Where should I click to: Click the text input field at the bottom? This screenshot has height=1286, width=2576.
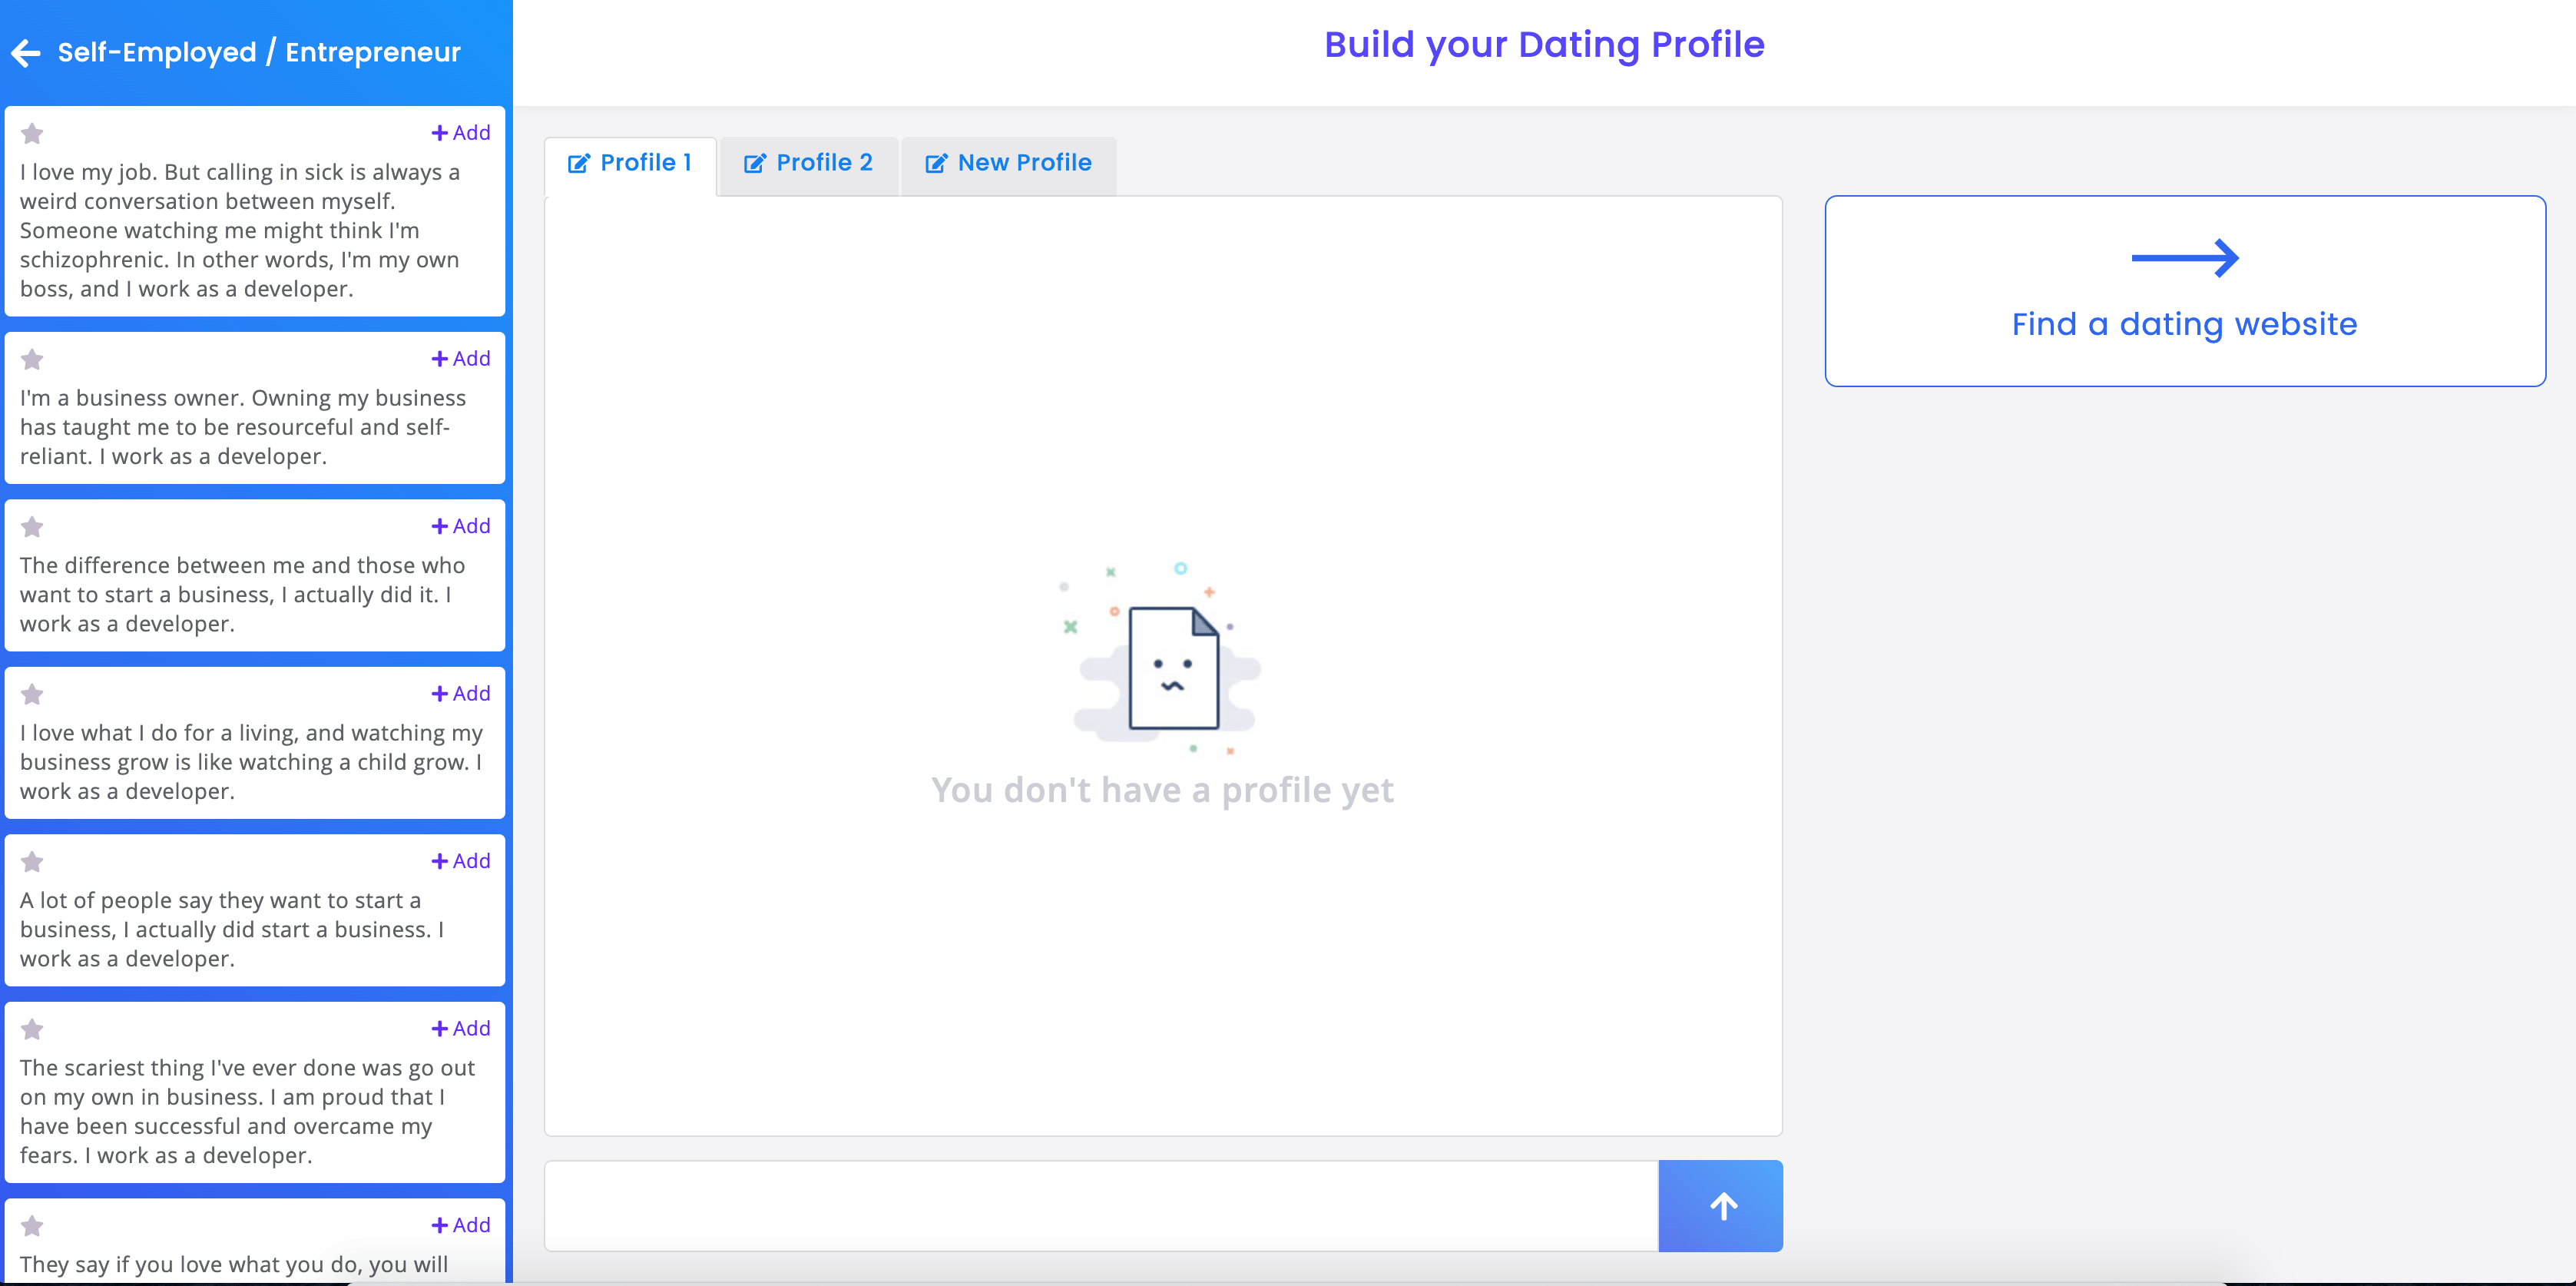(1100, 1205)
